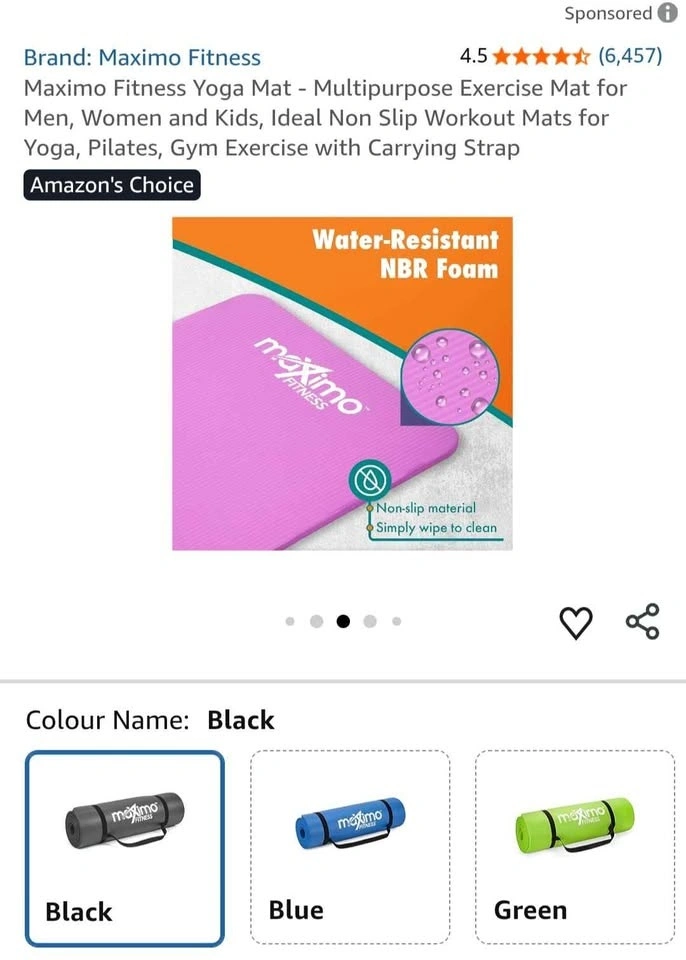Screen dimensions: 686x960
Task: Select the Black colour option
Action: click(125, 848)
